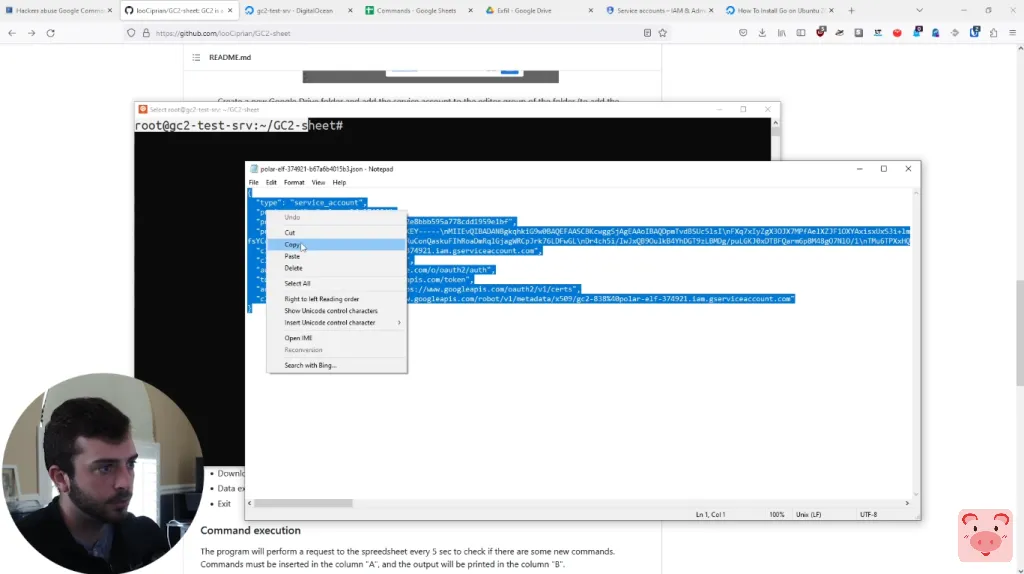
Task: Open the Pocket save icon
Action: tap(743, 33)
